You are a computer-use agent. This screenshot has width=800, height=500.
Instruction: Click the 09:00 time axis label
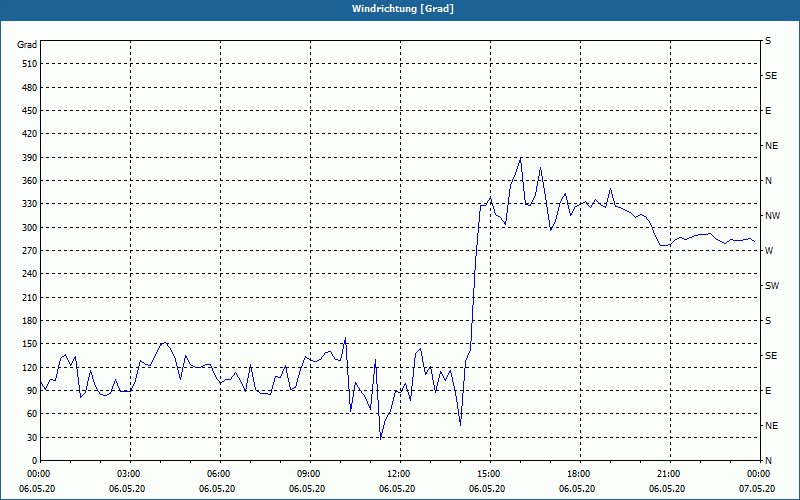[x=310, y=474]
